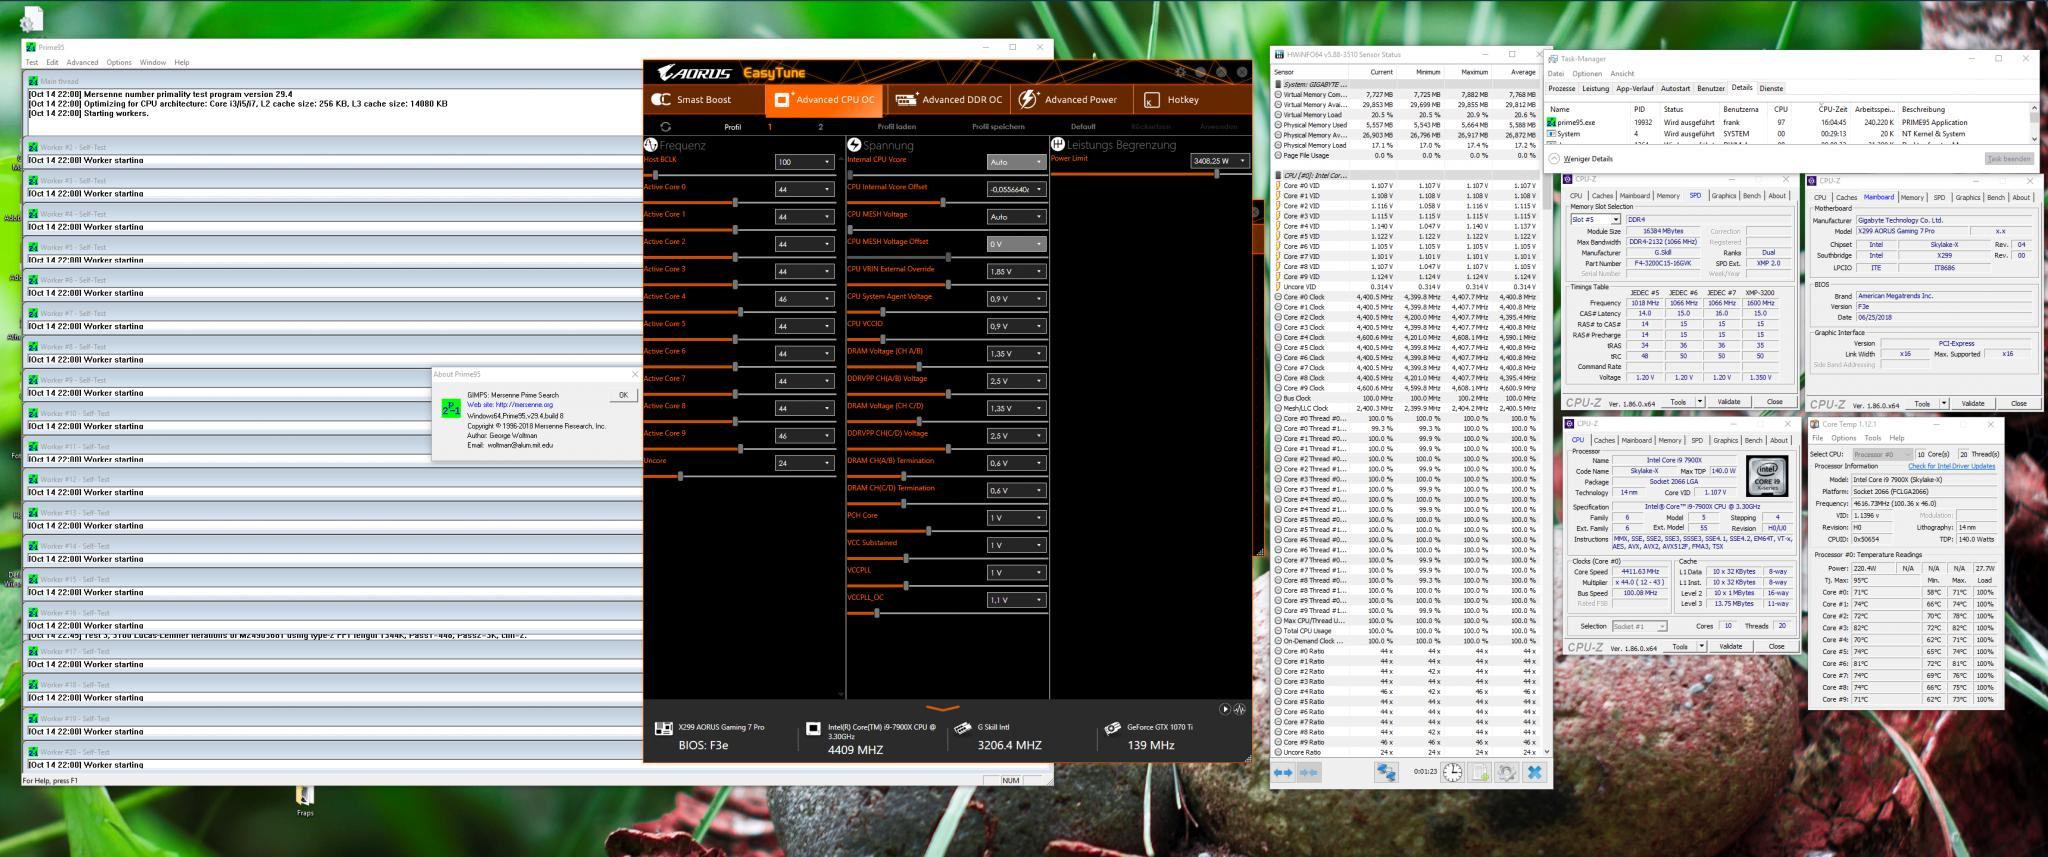
Task: Open Internal CPU Vcore dropdown
Action: coord(1015,162)
